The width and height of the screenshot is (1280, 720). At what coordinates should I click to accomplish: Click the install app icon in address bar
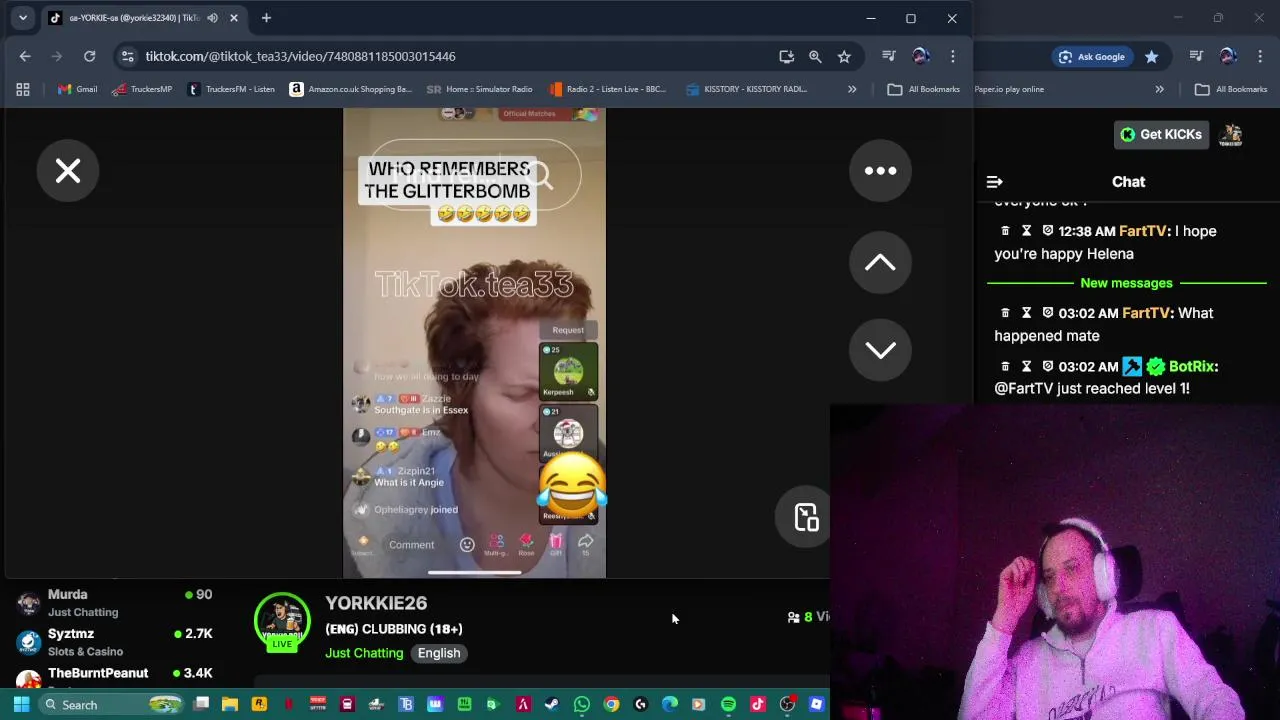point(786,56)
